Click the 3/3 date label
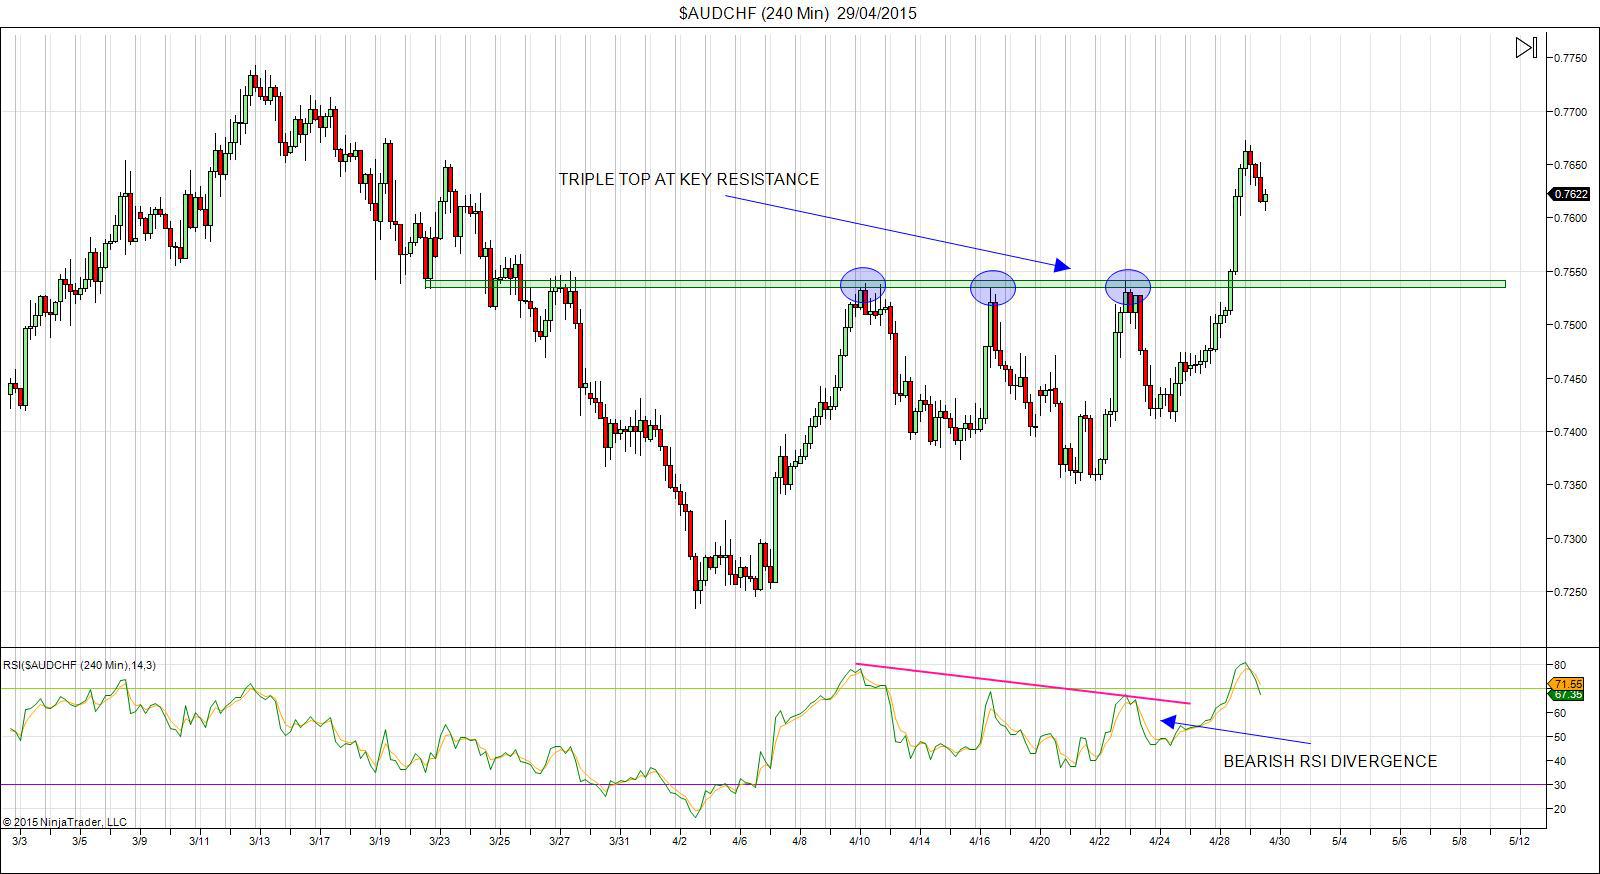 (19, 841)
